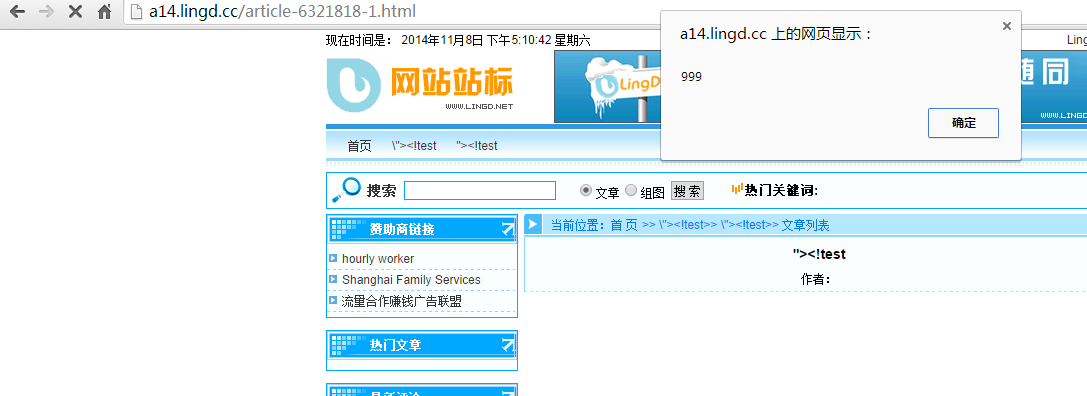Click 文章列表 in the breadcrumb
The width and height of the screenshot is (1087, 396).
coord(806,225)
